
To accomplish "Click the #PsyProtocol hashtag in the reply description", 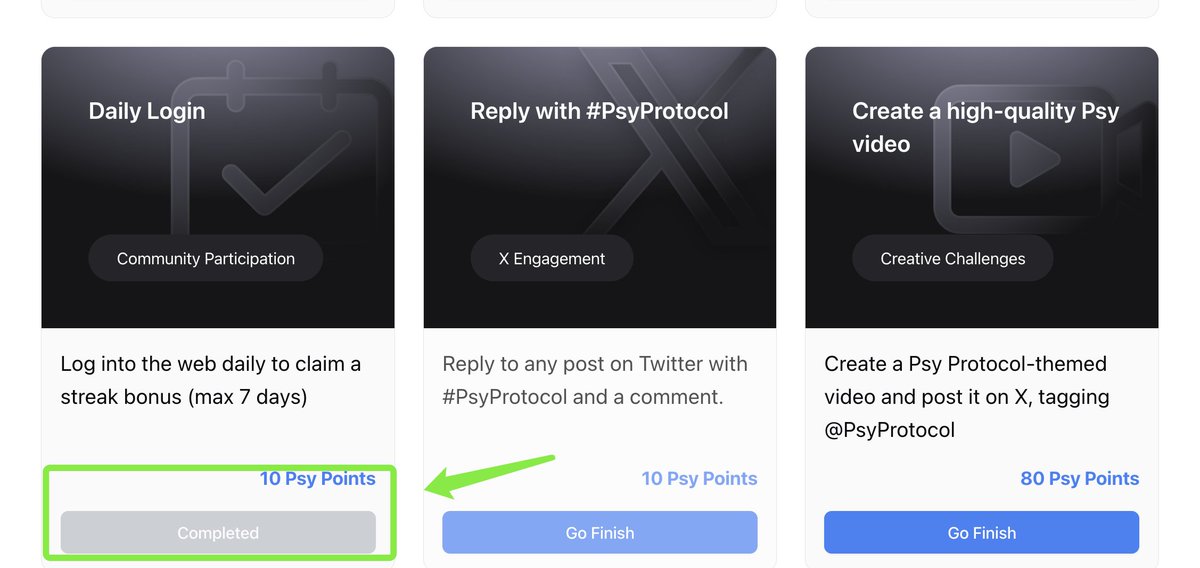I will pos(505,397).
